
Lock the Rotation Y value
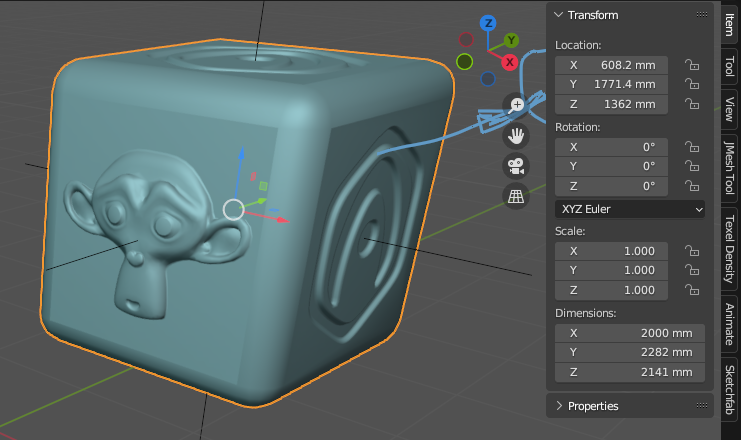point(692,166)
